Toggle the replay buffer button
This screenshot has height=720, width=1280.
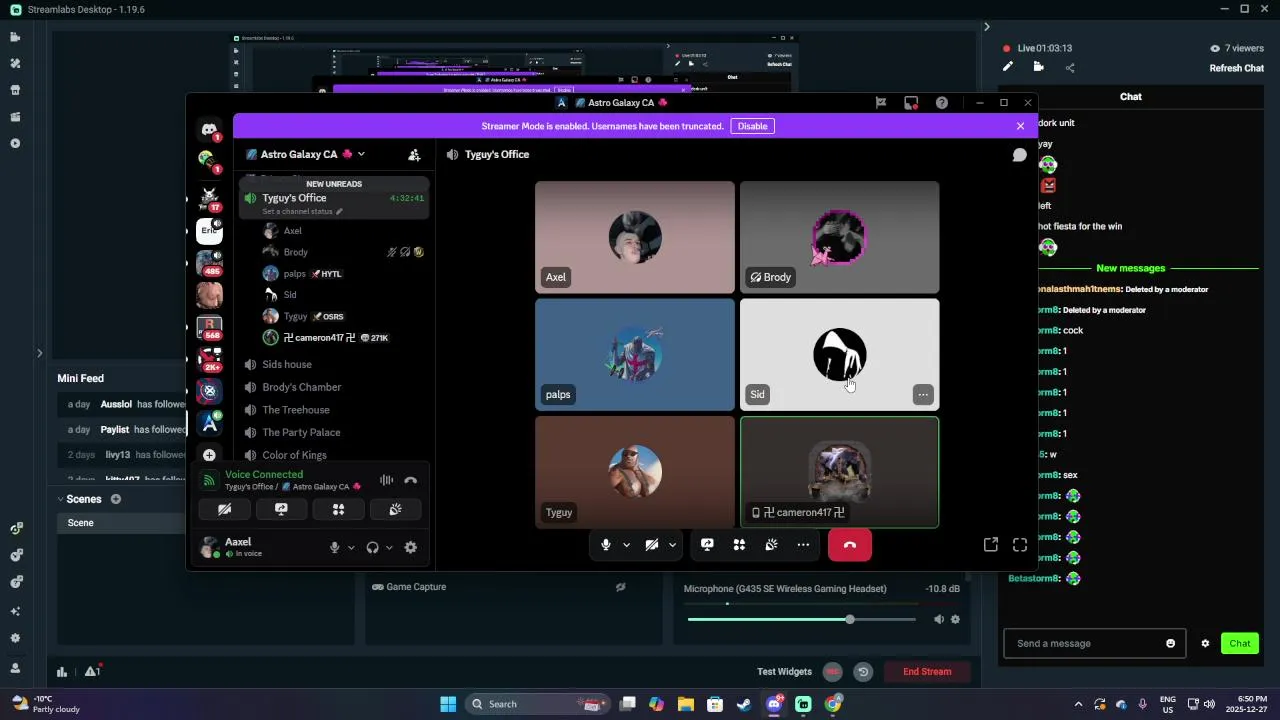click(x=863, y=672)
